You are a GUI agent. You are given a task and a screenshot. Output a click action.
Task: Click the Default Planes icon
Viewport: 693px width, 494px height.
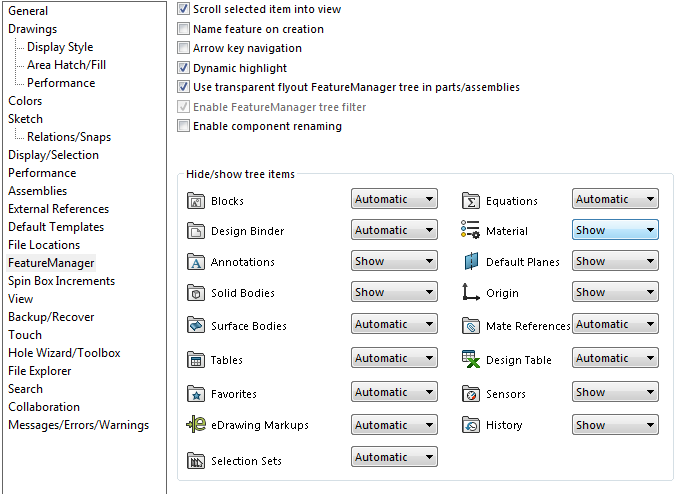point(471,262)
